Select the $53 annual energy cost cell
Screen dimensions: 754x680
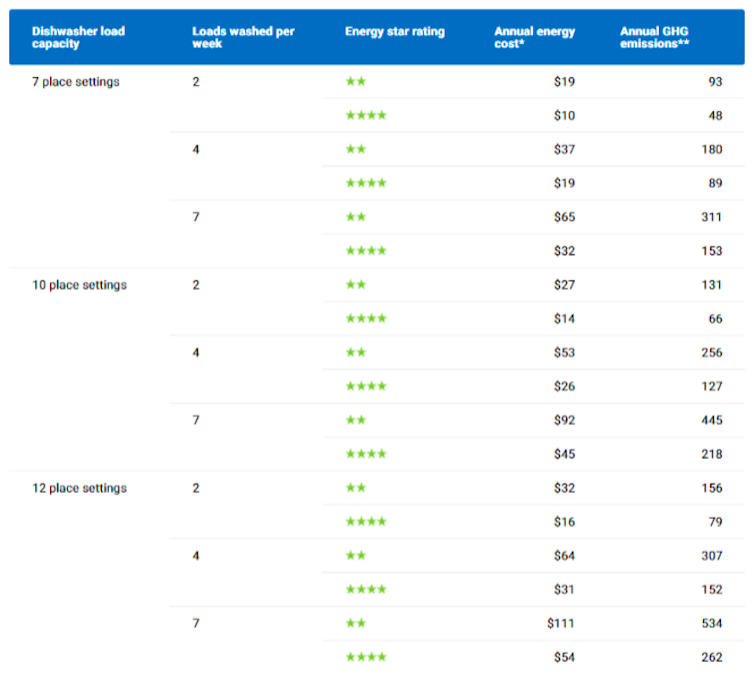click(564, 352)
